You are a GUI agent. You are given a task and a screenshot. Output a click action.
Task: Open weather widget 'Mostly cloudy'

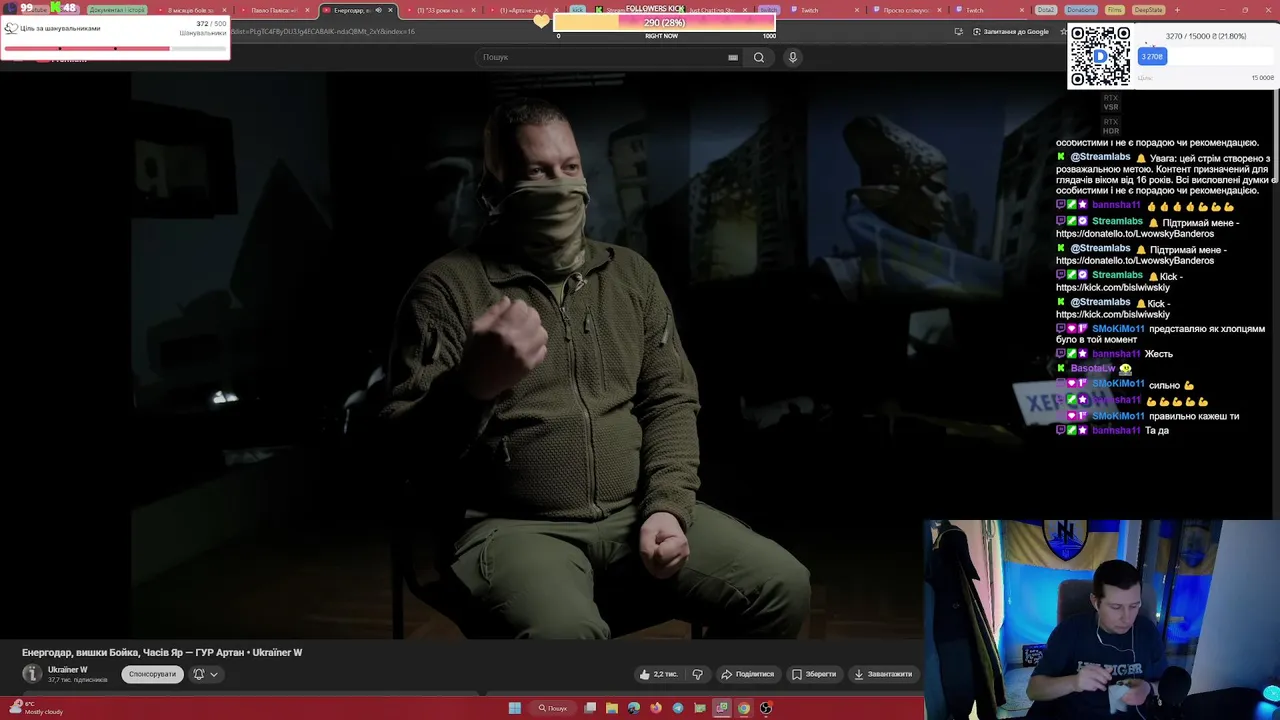[35, 708]
